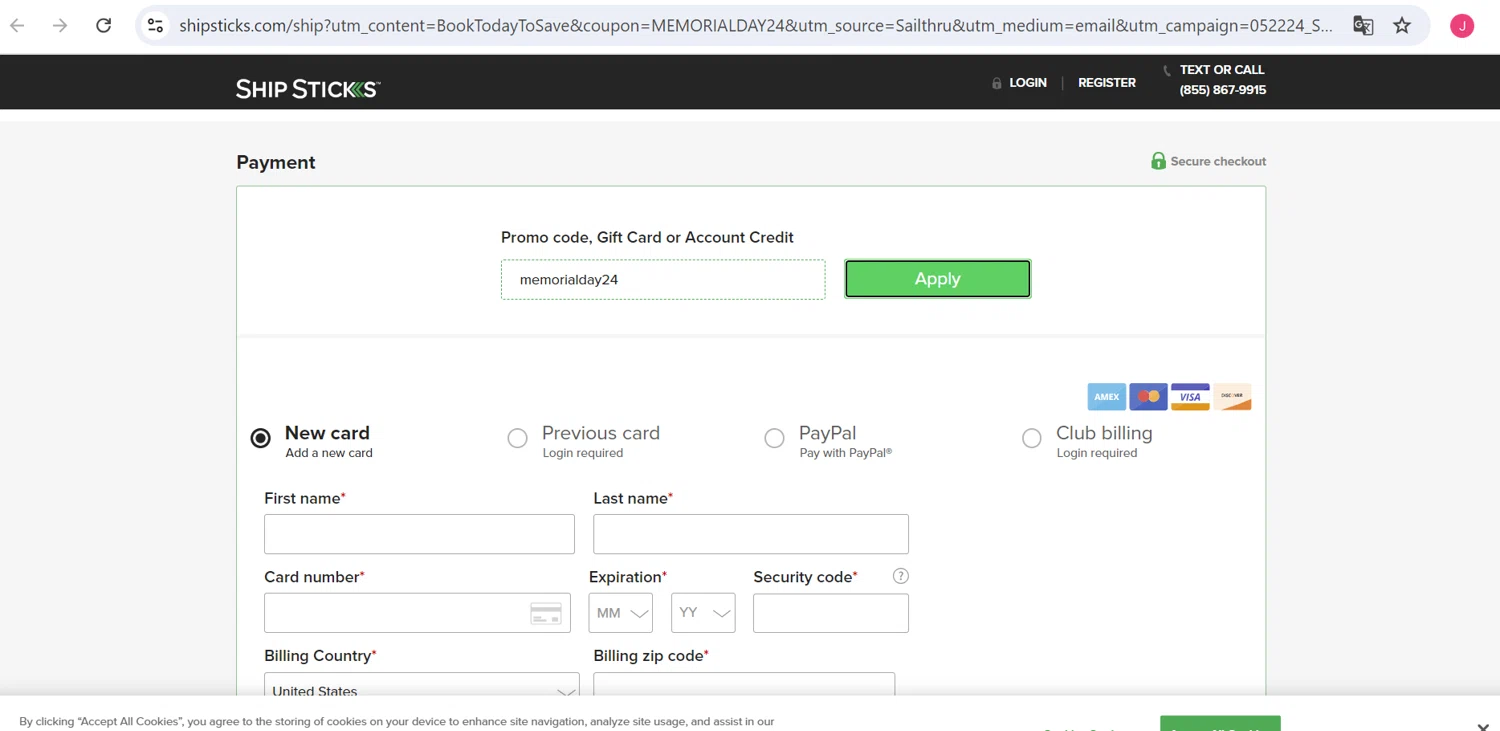
Task: Click the security code help question mark
Action: click(x=900, y=576)
